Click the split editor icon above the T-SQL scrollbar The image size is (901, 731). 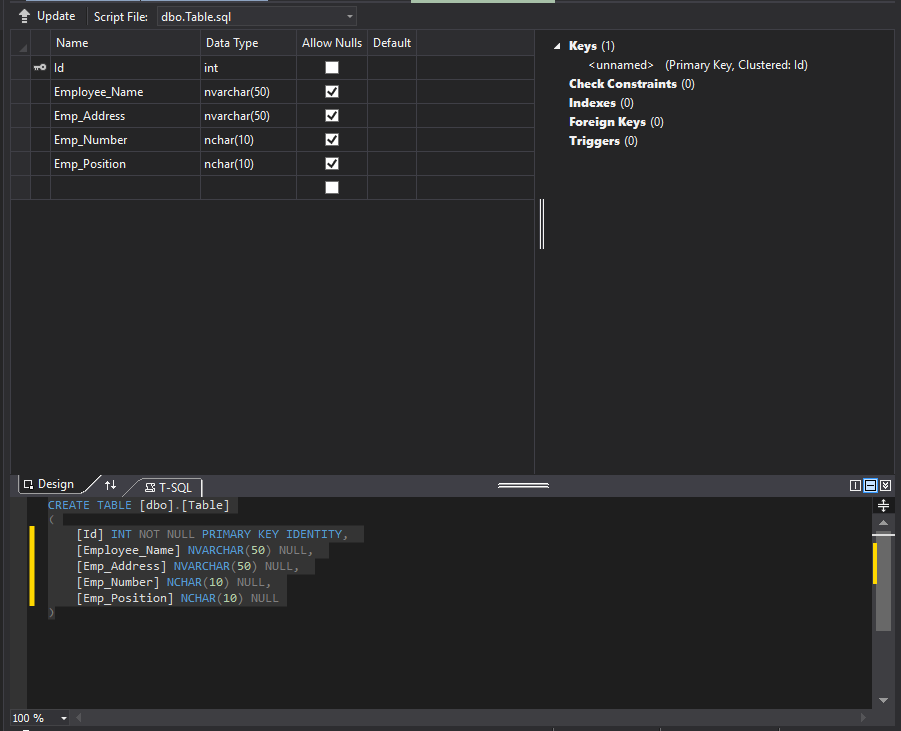click(x=883, y=505)
